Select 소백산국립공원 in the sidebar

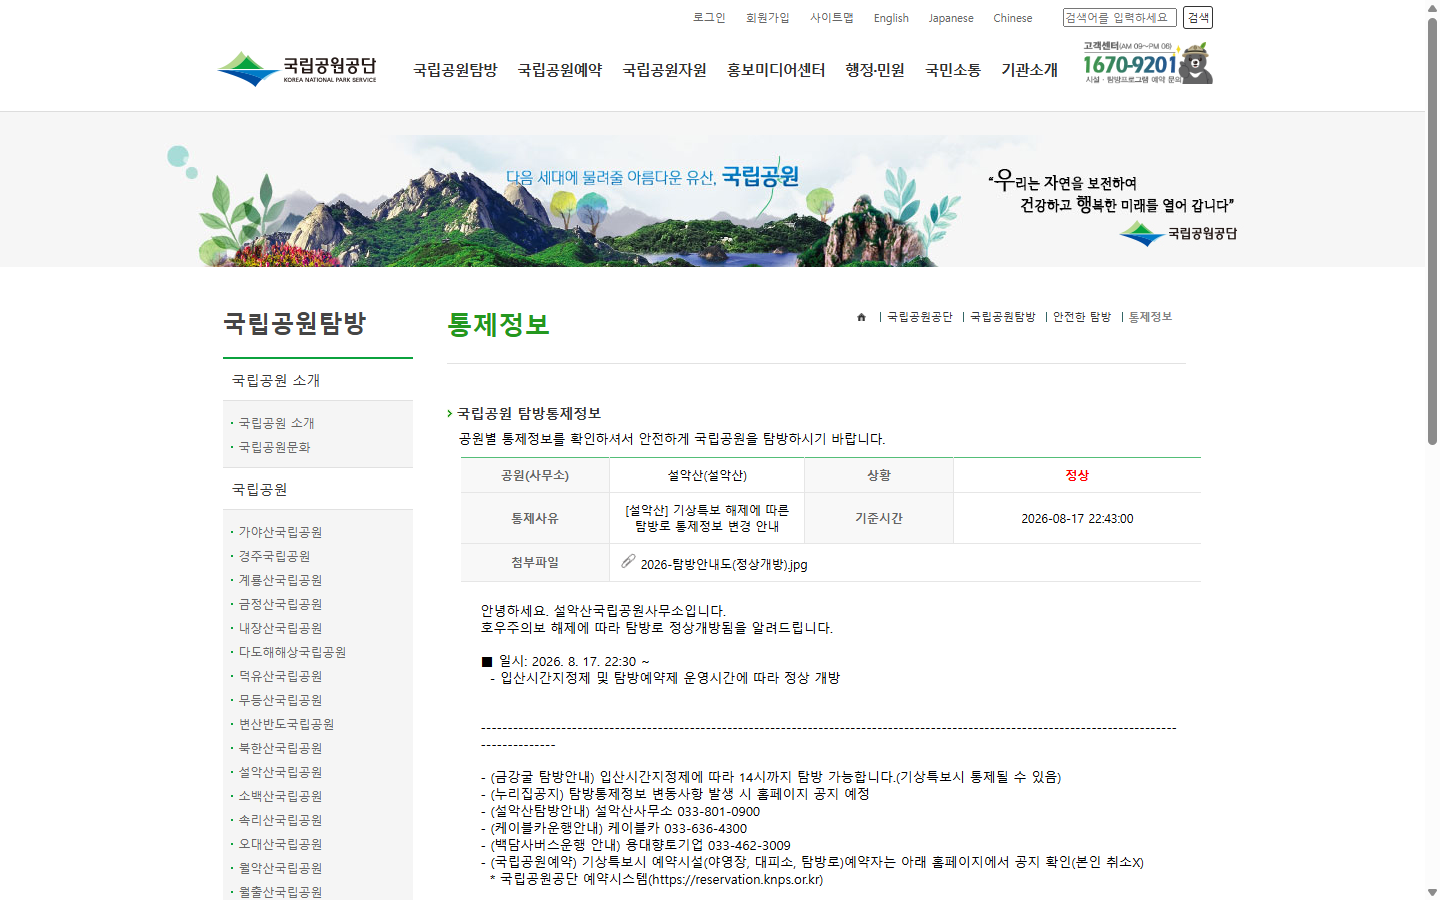pos(281,796)
